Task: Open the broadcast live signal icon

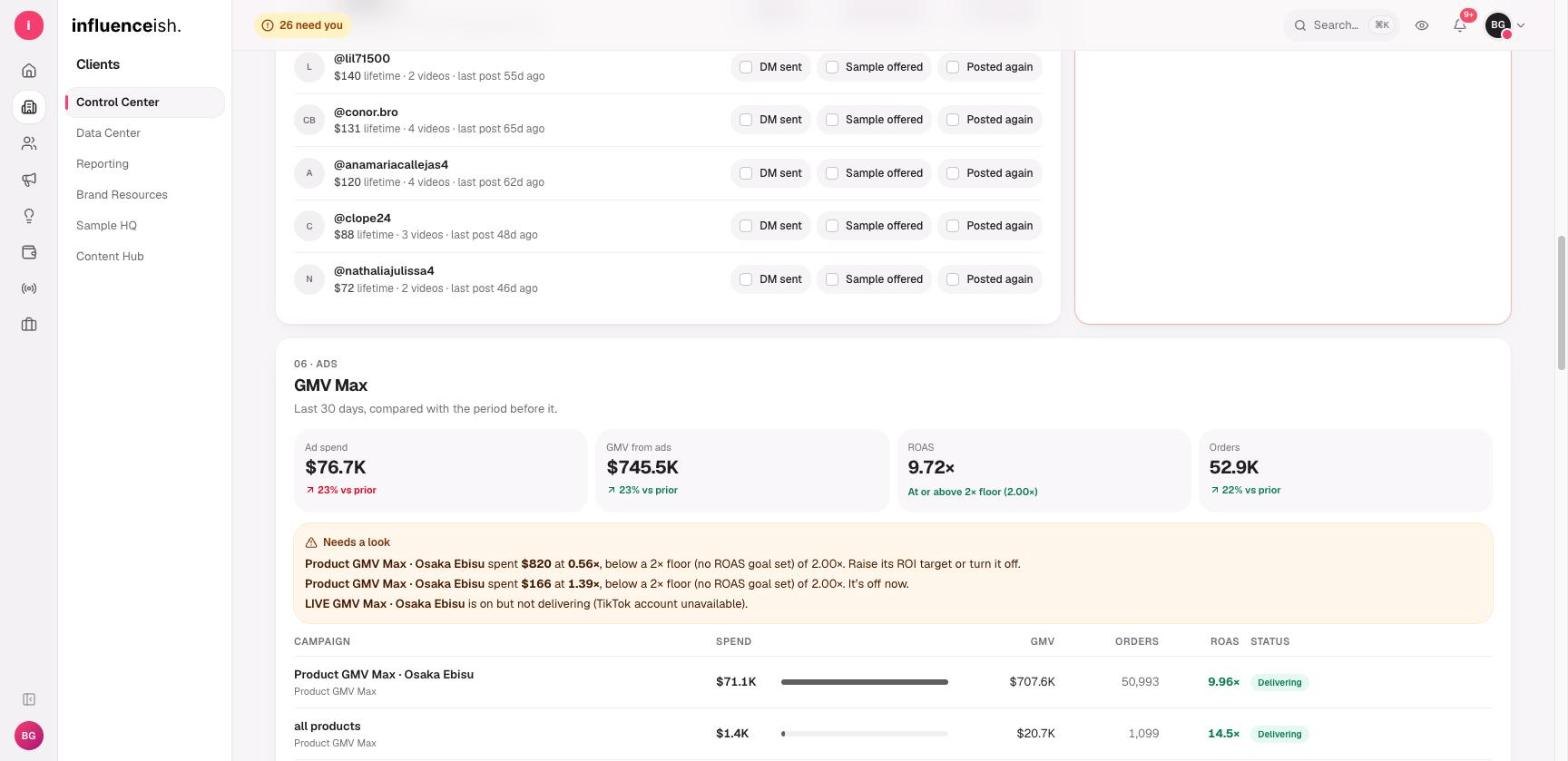Action: (29, 288)
